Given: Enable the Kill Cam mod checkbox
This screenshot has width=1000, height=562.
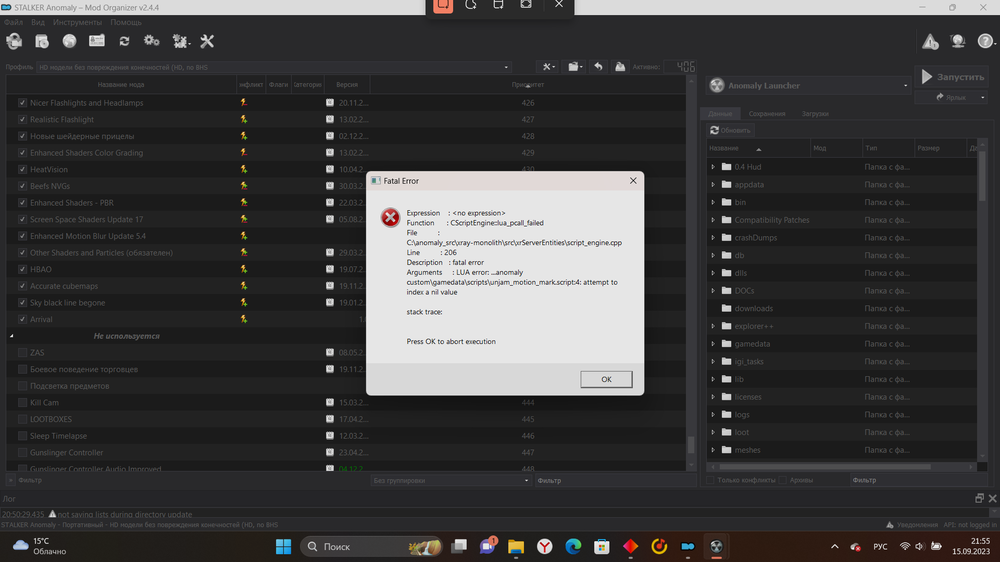Looking at the screenshot, I should (23, 403).
